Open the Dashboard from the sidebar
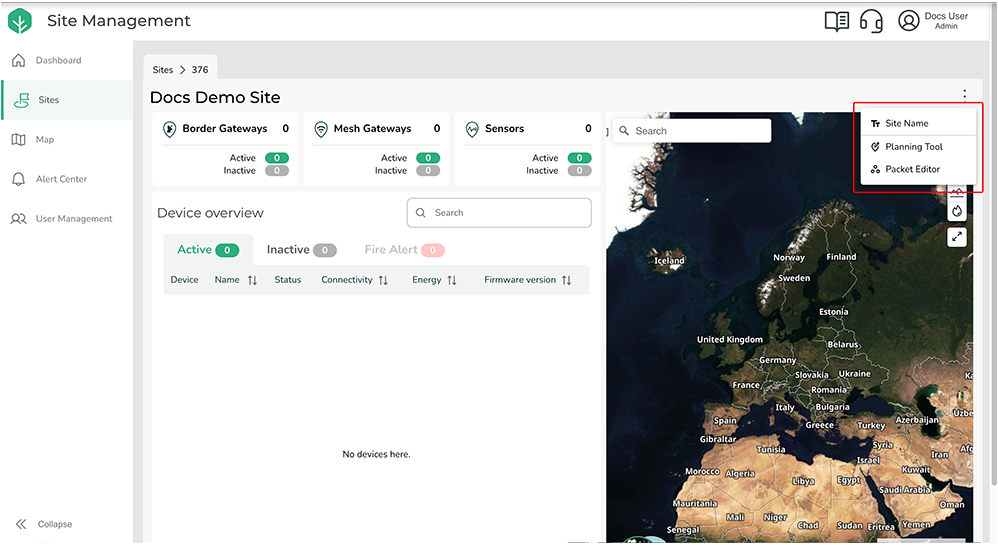Screen dimensions: 998x545 coord(58,61)
